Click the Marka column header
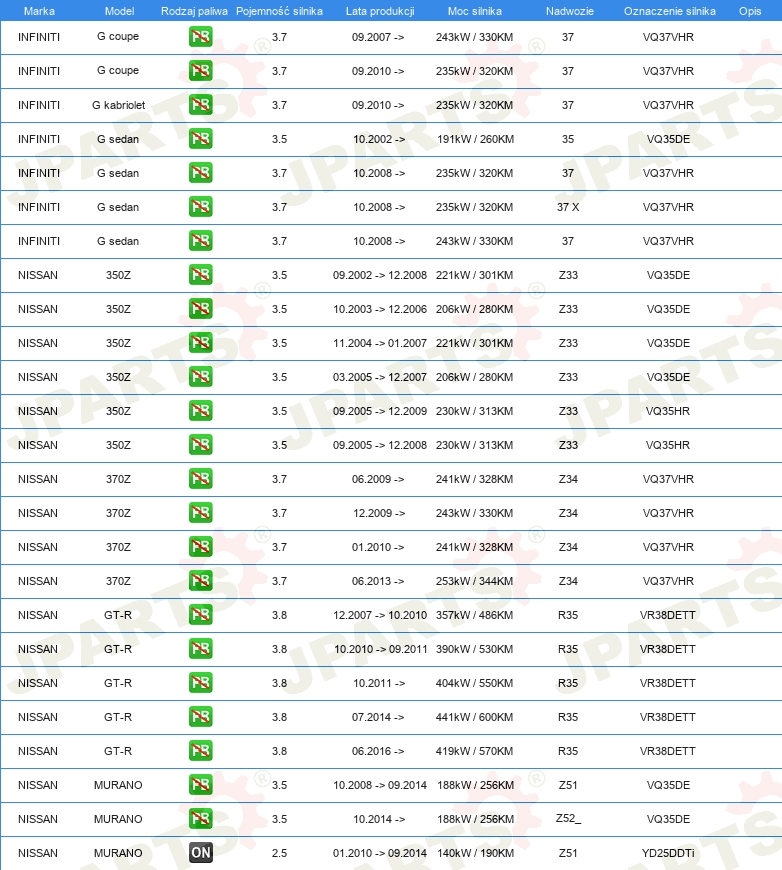 [x=39, y=11]
